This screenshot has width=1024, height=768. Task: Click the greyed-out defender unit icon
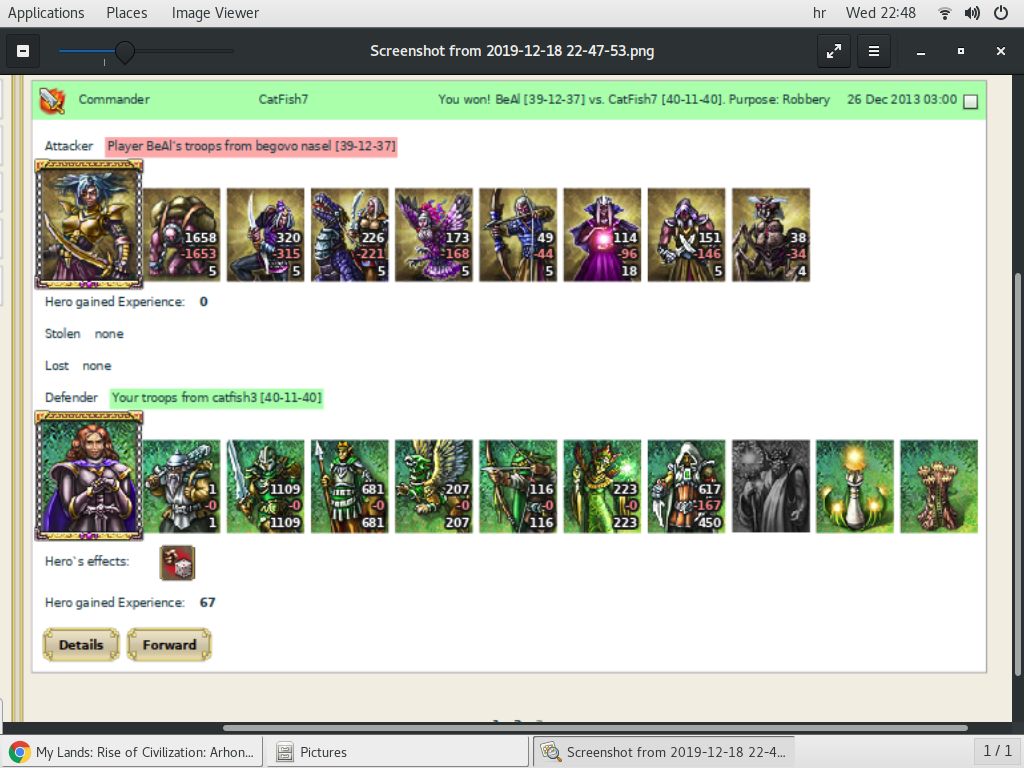coord(771,486)
